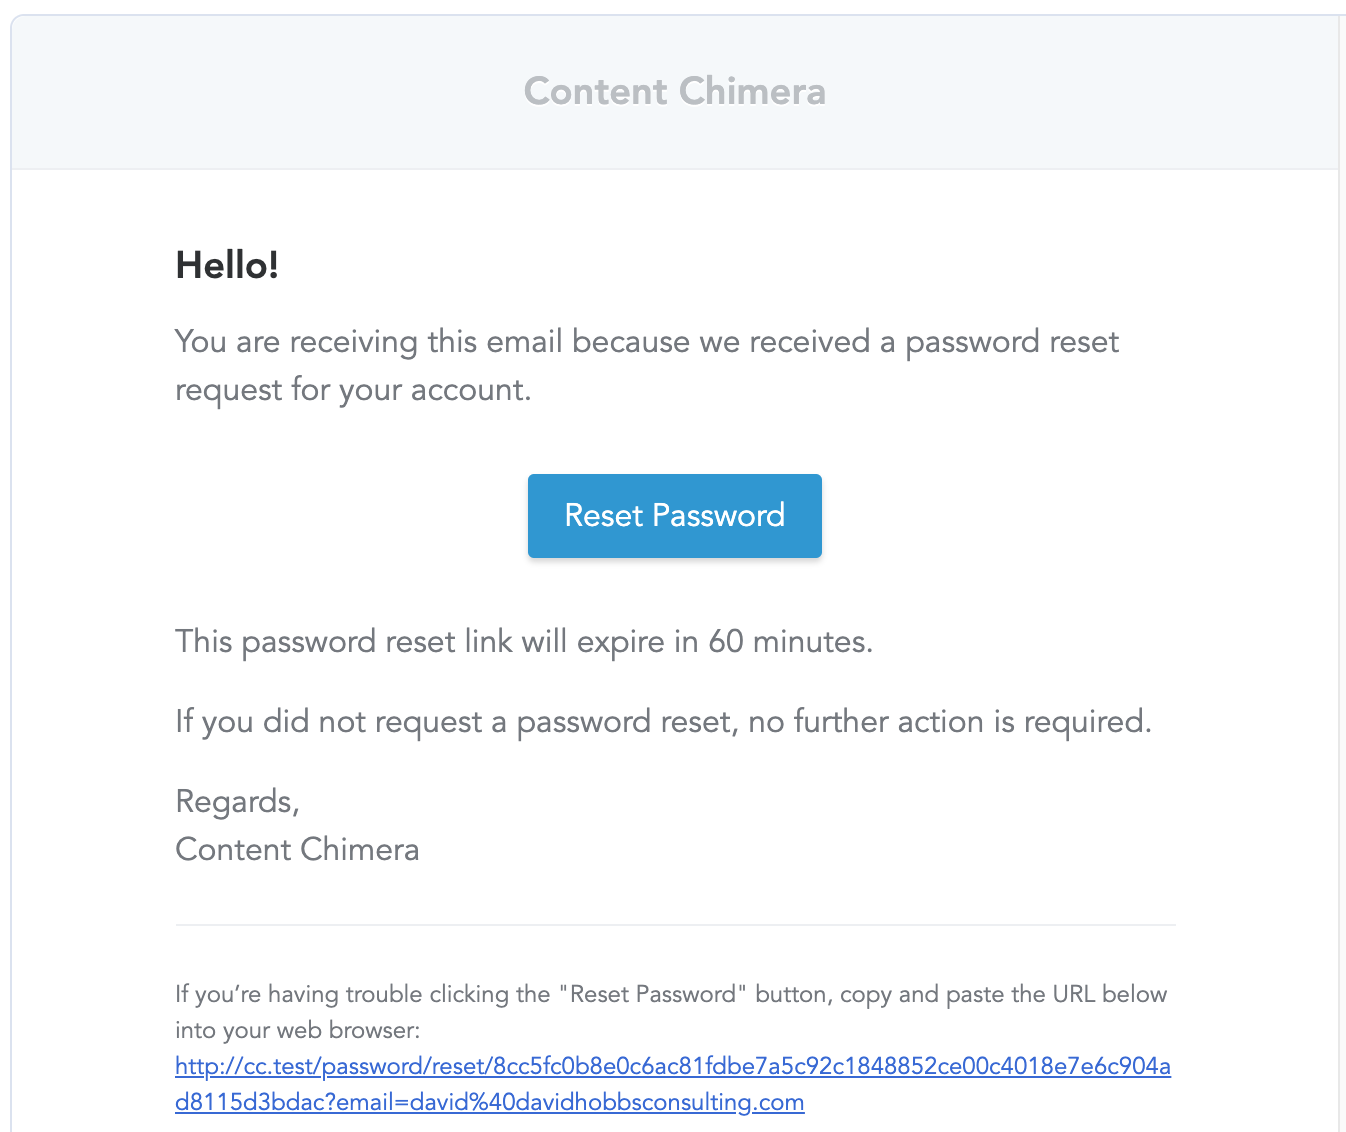Click the Content Chimera signature under Regards
1346x1132 pixels.
(x=297, y=850)
